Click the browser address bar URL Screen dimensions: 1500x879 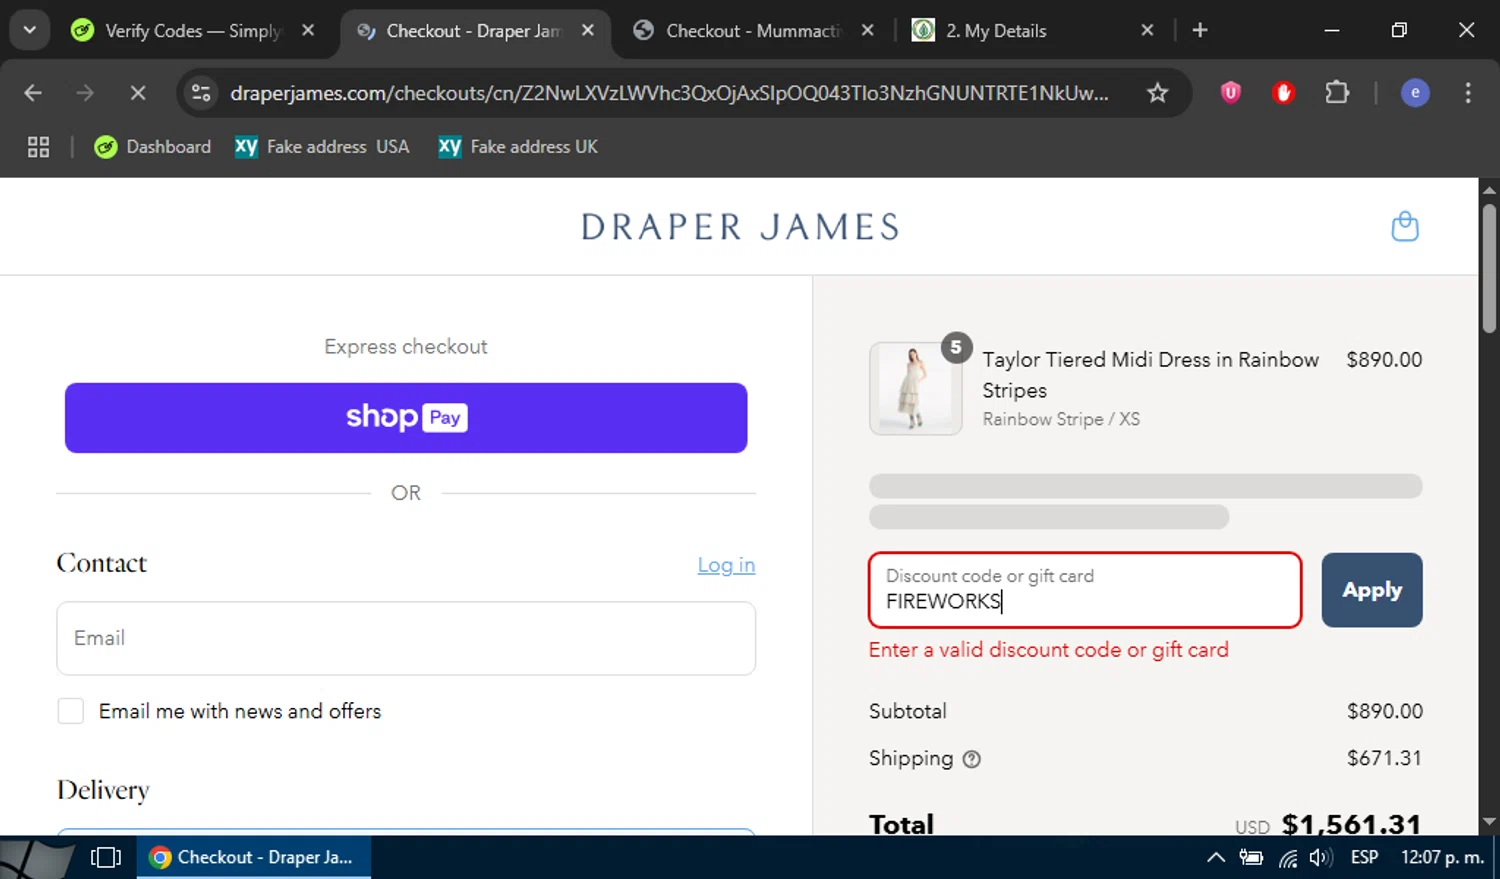669,93
